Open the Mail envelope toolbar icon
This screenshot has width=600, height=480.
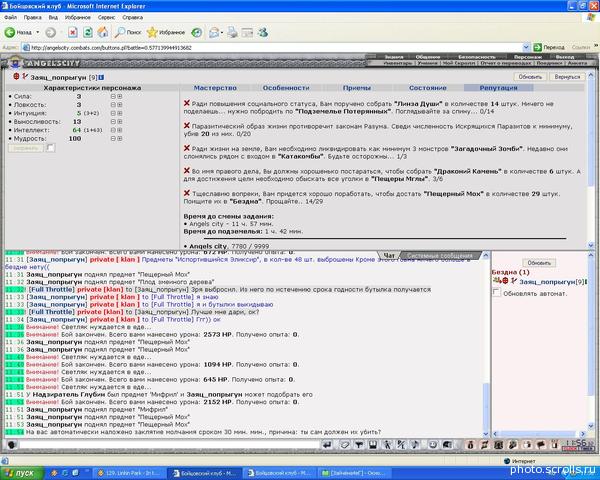(x=214, y=33)
